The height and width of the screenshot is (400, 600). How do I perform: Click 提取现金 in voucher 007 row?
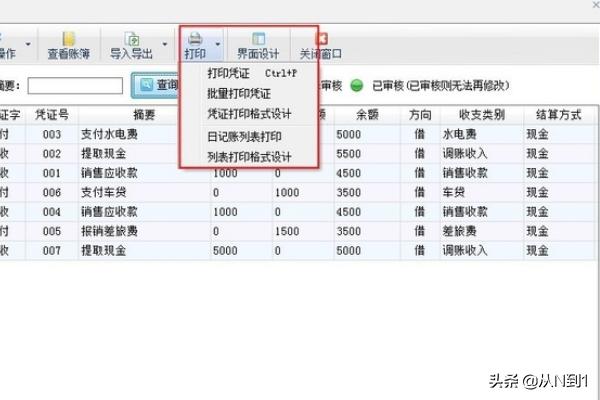tap(103, 251)
